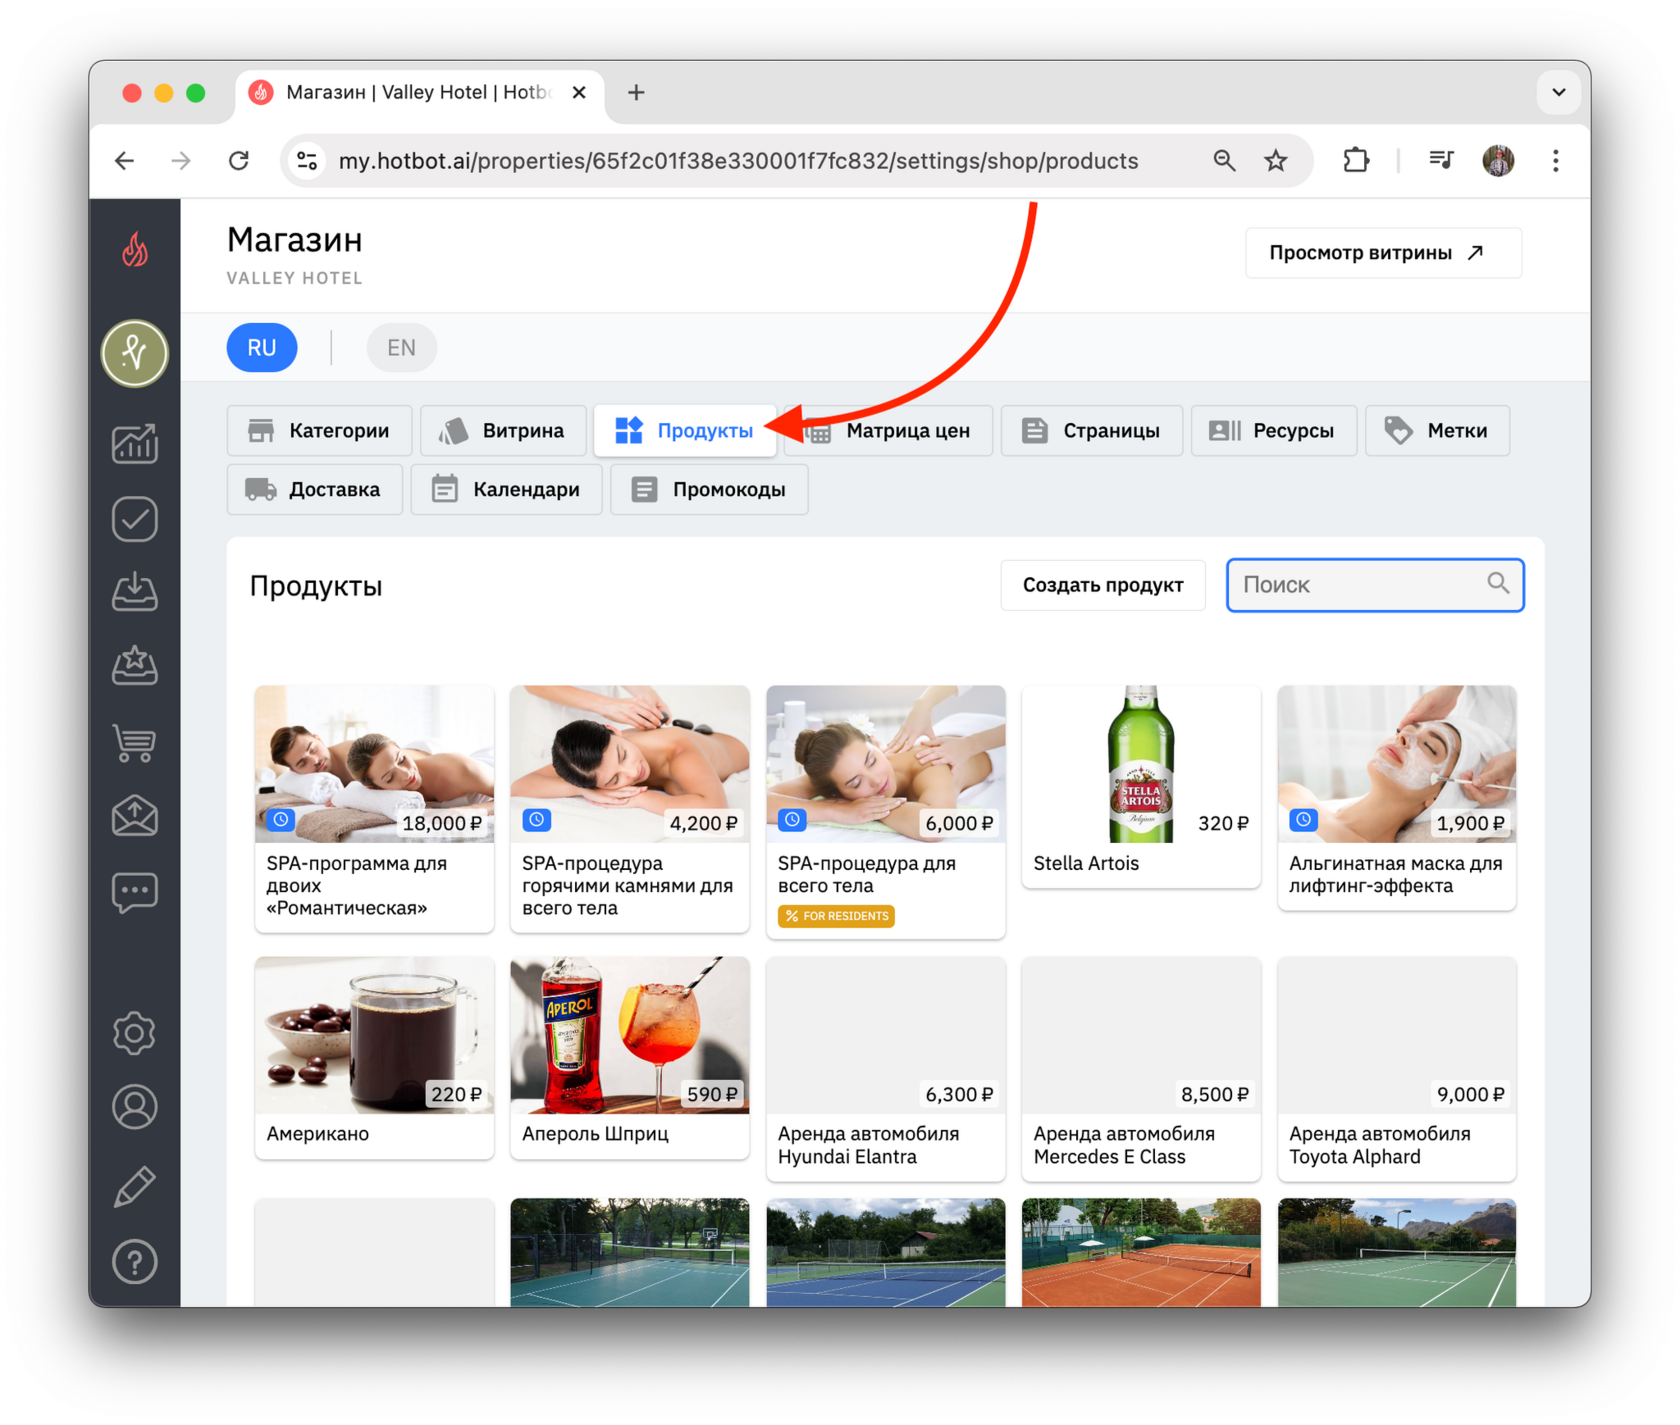The height and width of the screenshot is (1425, 1680).
Task: Go back with the browser back arrow
Action: pos(125,160)
